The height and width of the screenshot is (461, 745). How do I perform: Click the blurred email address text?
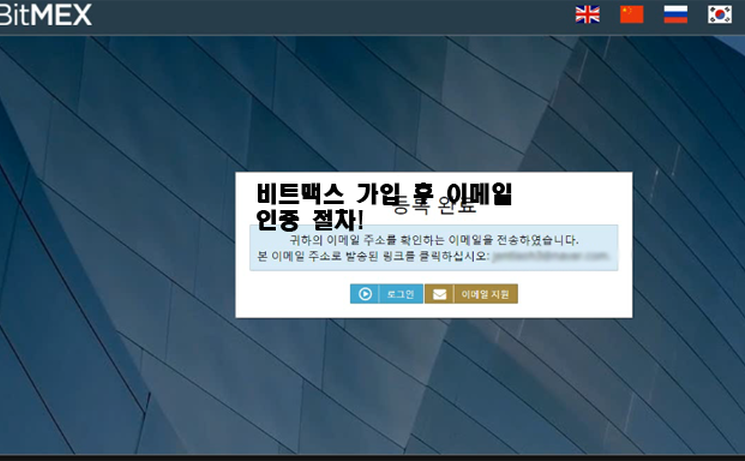pos(551,256)
